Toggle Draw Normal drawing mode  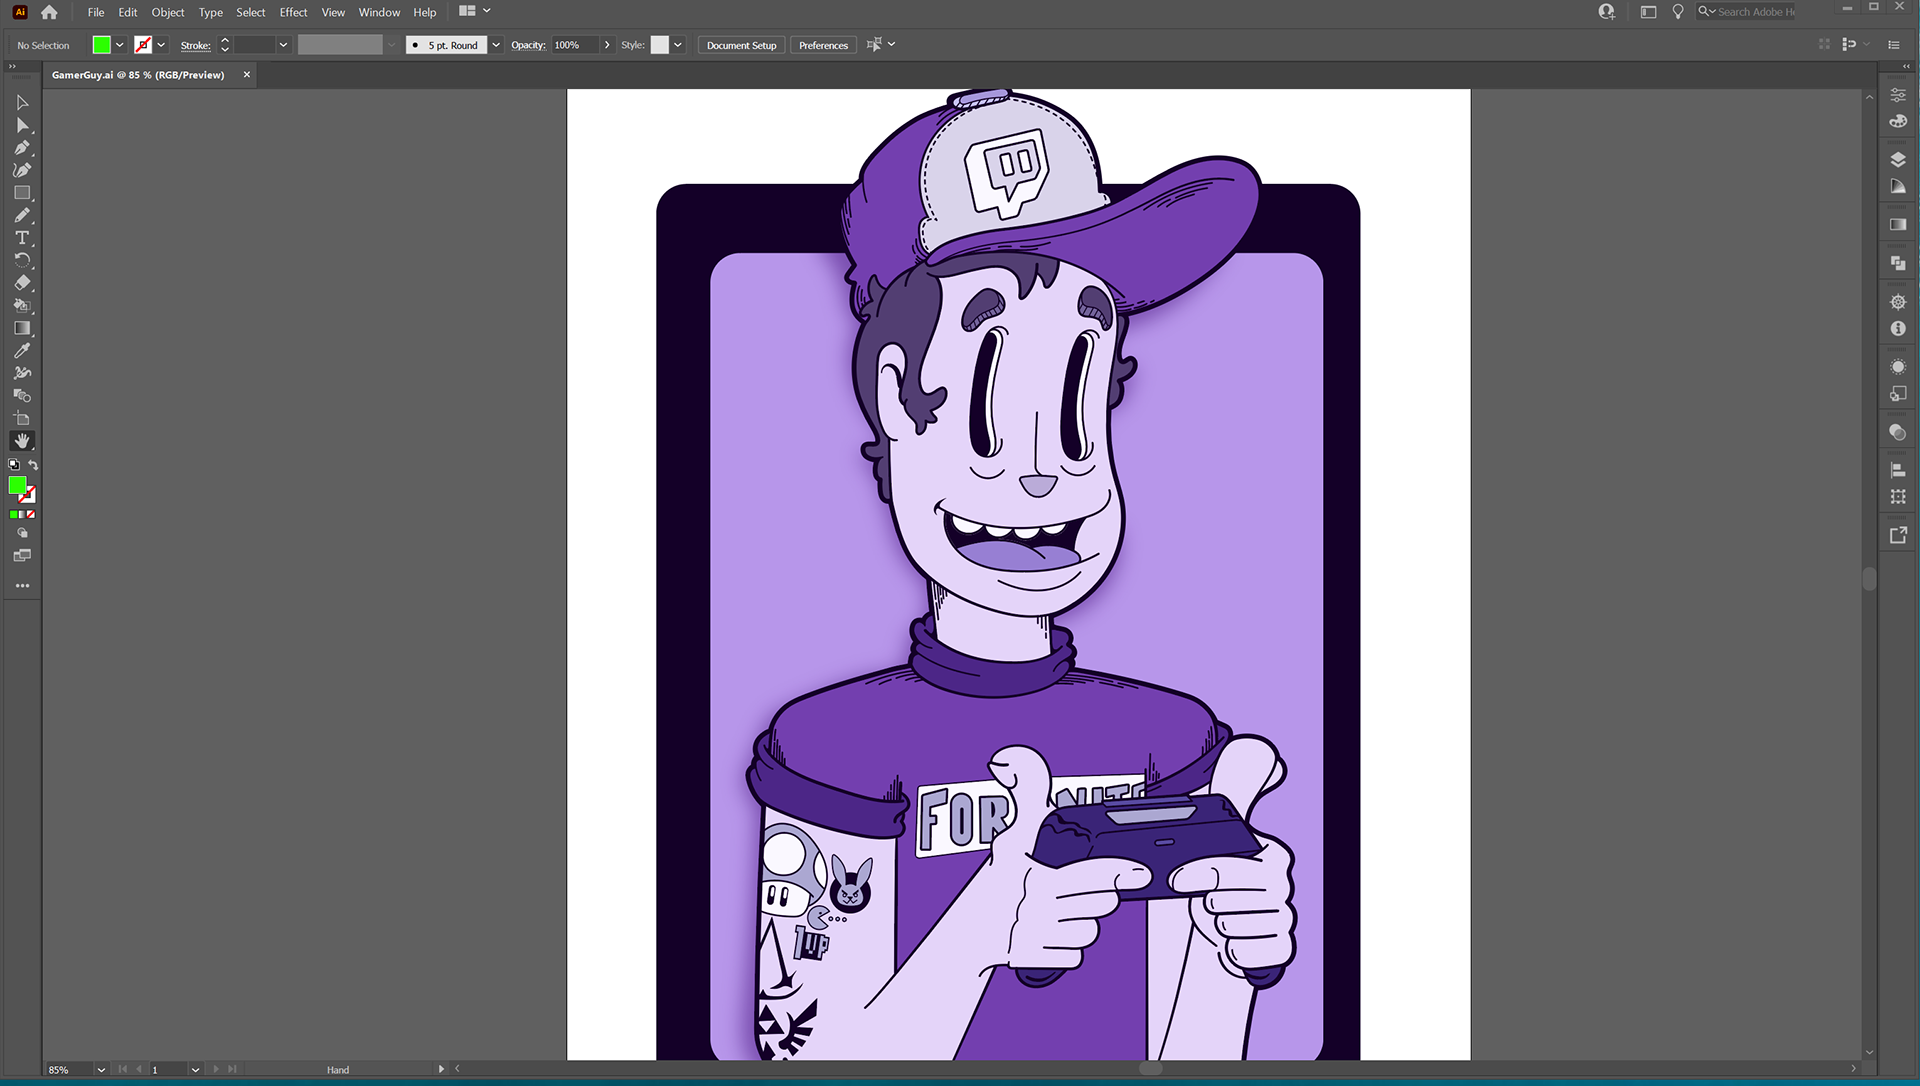pyautogui.click(x=22, y=533)
